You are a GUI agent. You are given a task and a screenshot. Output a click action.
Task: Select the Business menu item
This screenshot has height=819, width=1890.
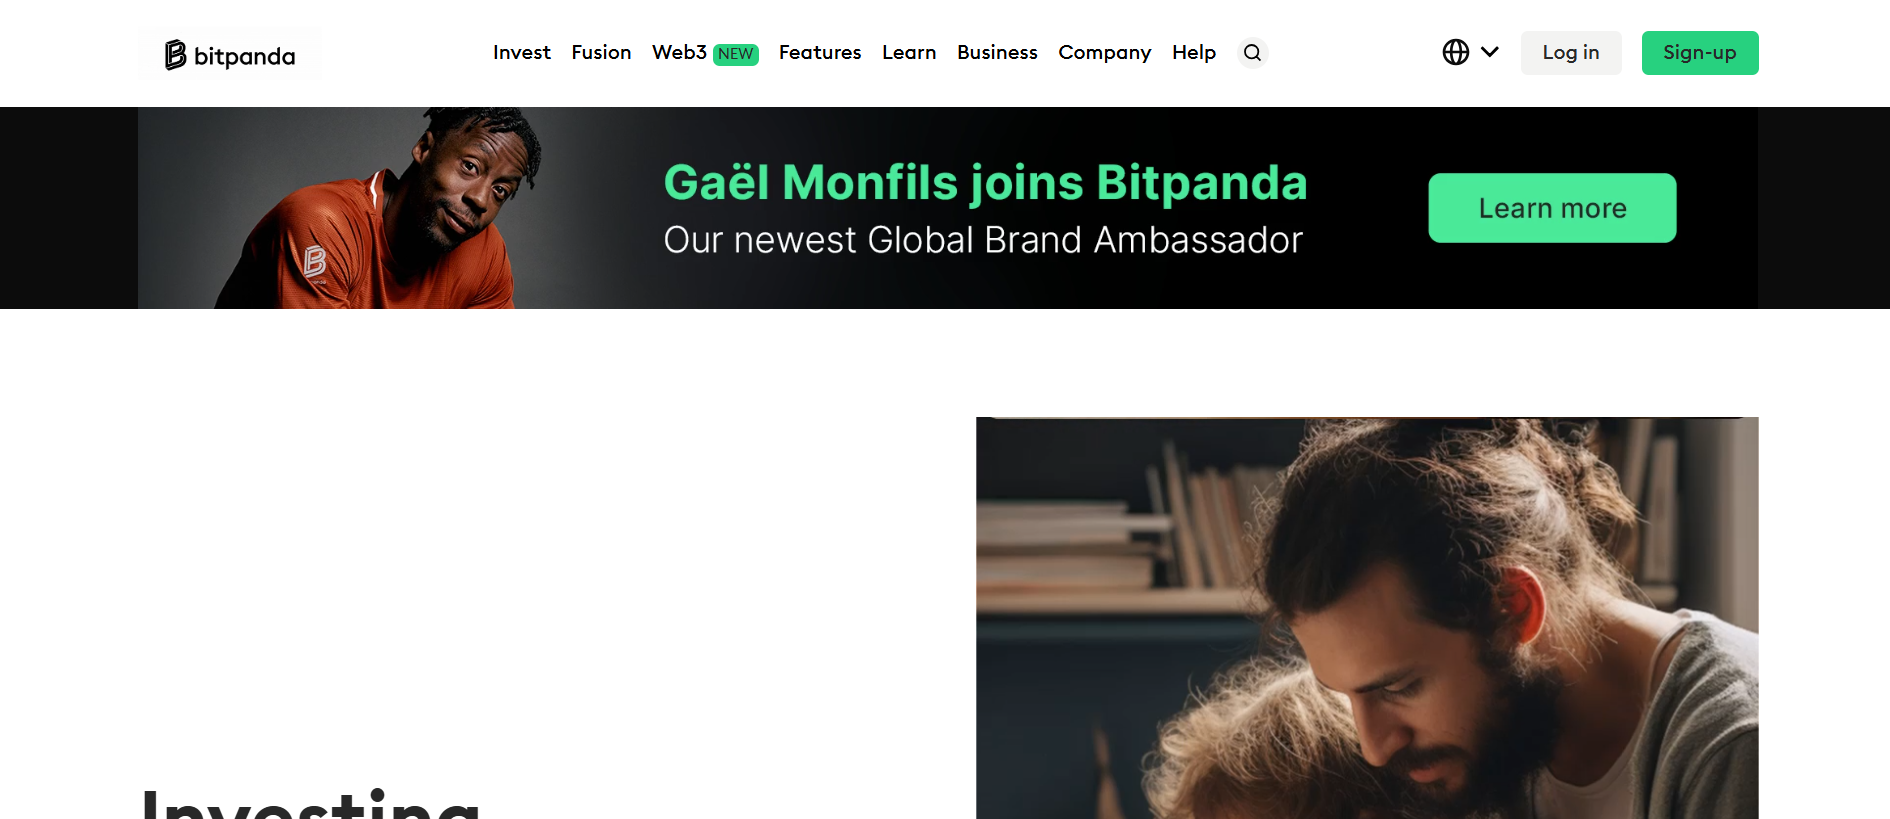(997, 52)
